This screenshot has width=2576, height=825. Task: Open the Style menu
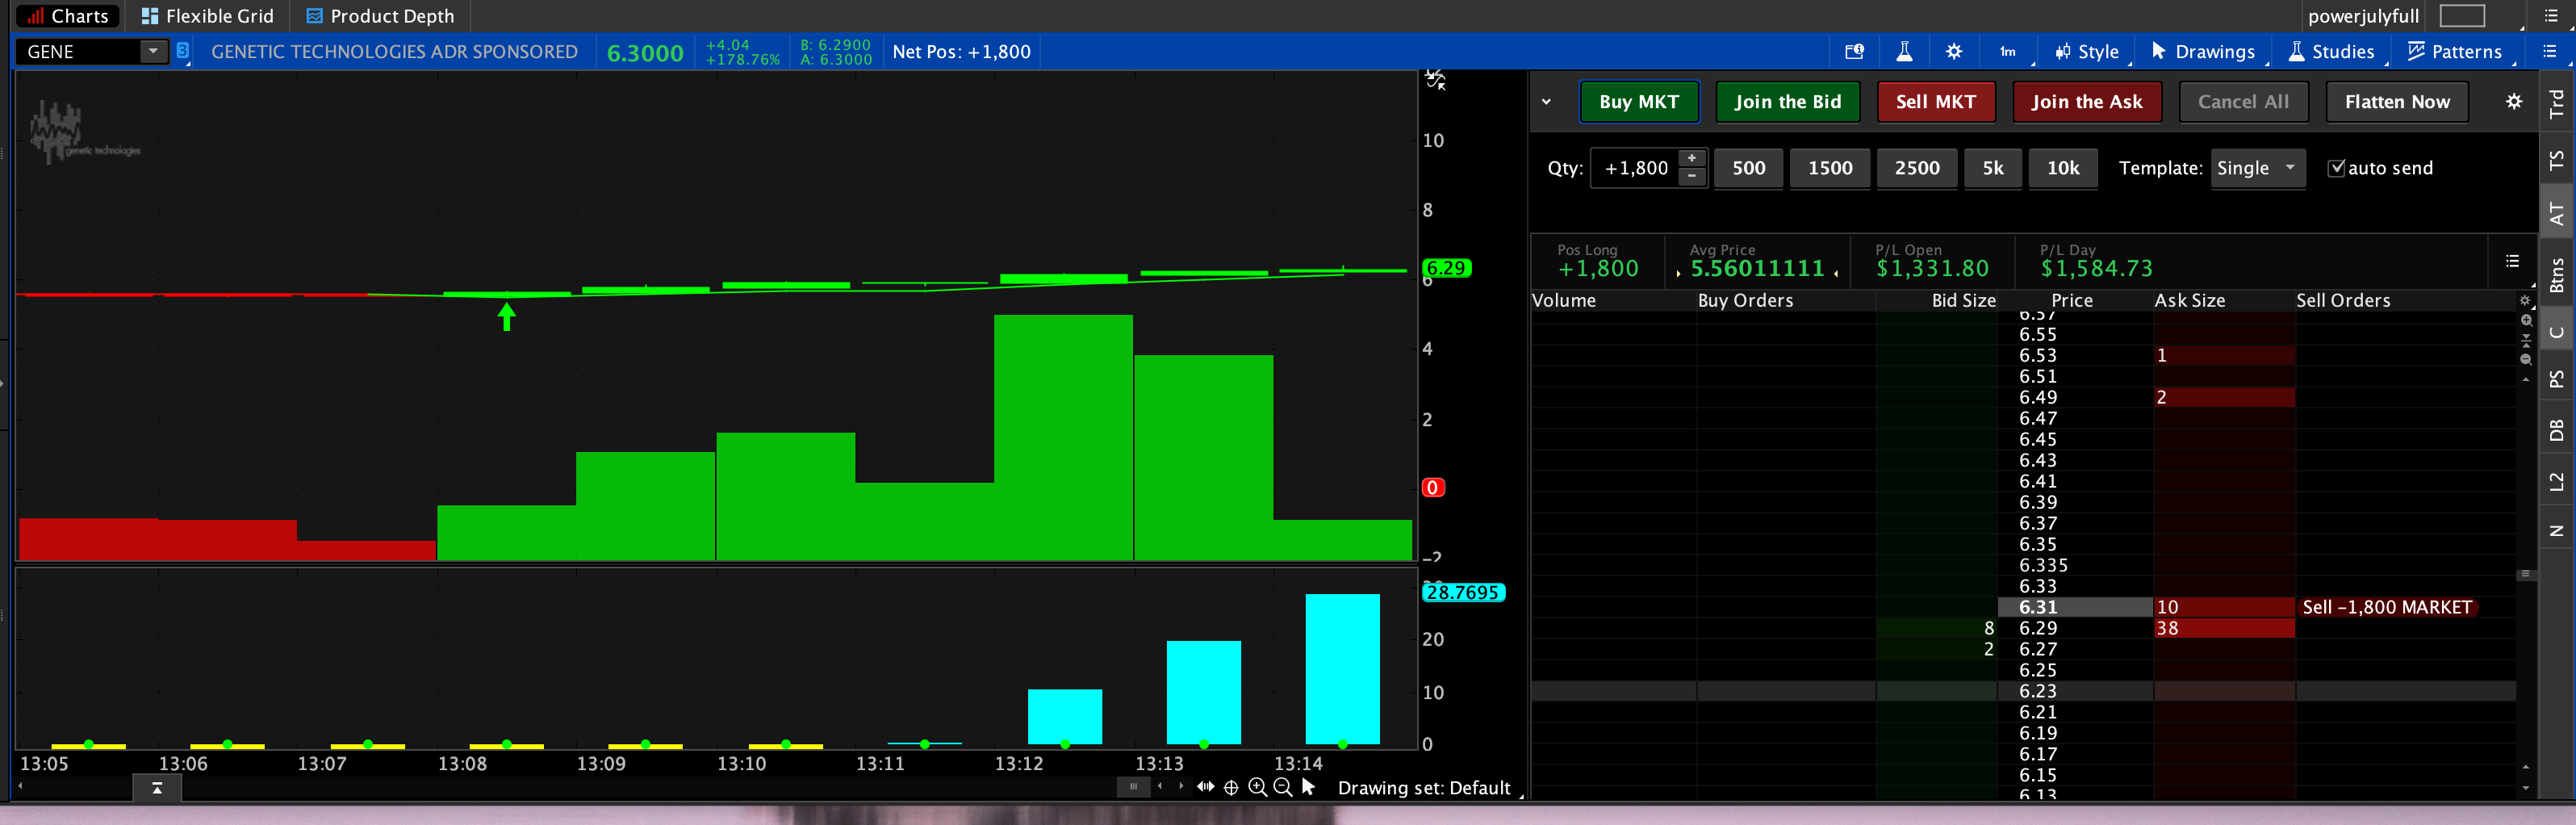[2087, 52]
